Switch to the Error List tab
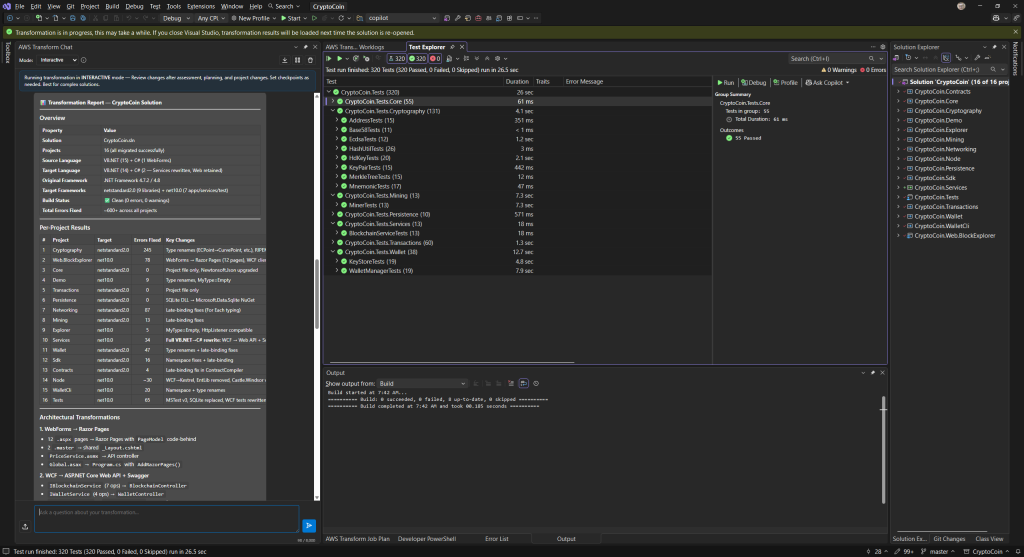This screenshot has width=1024, height=557. point(496,539)
